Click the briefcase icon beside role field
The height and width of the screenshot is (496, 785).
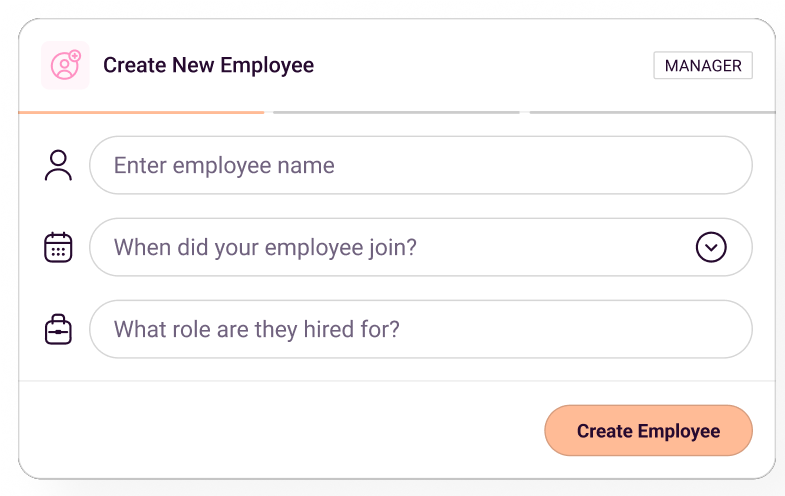(59, 329)
